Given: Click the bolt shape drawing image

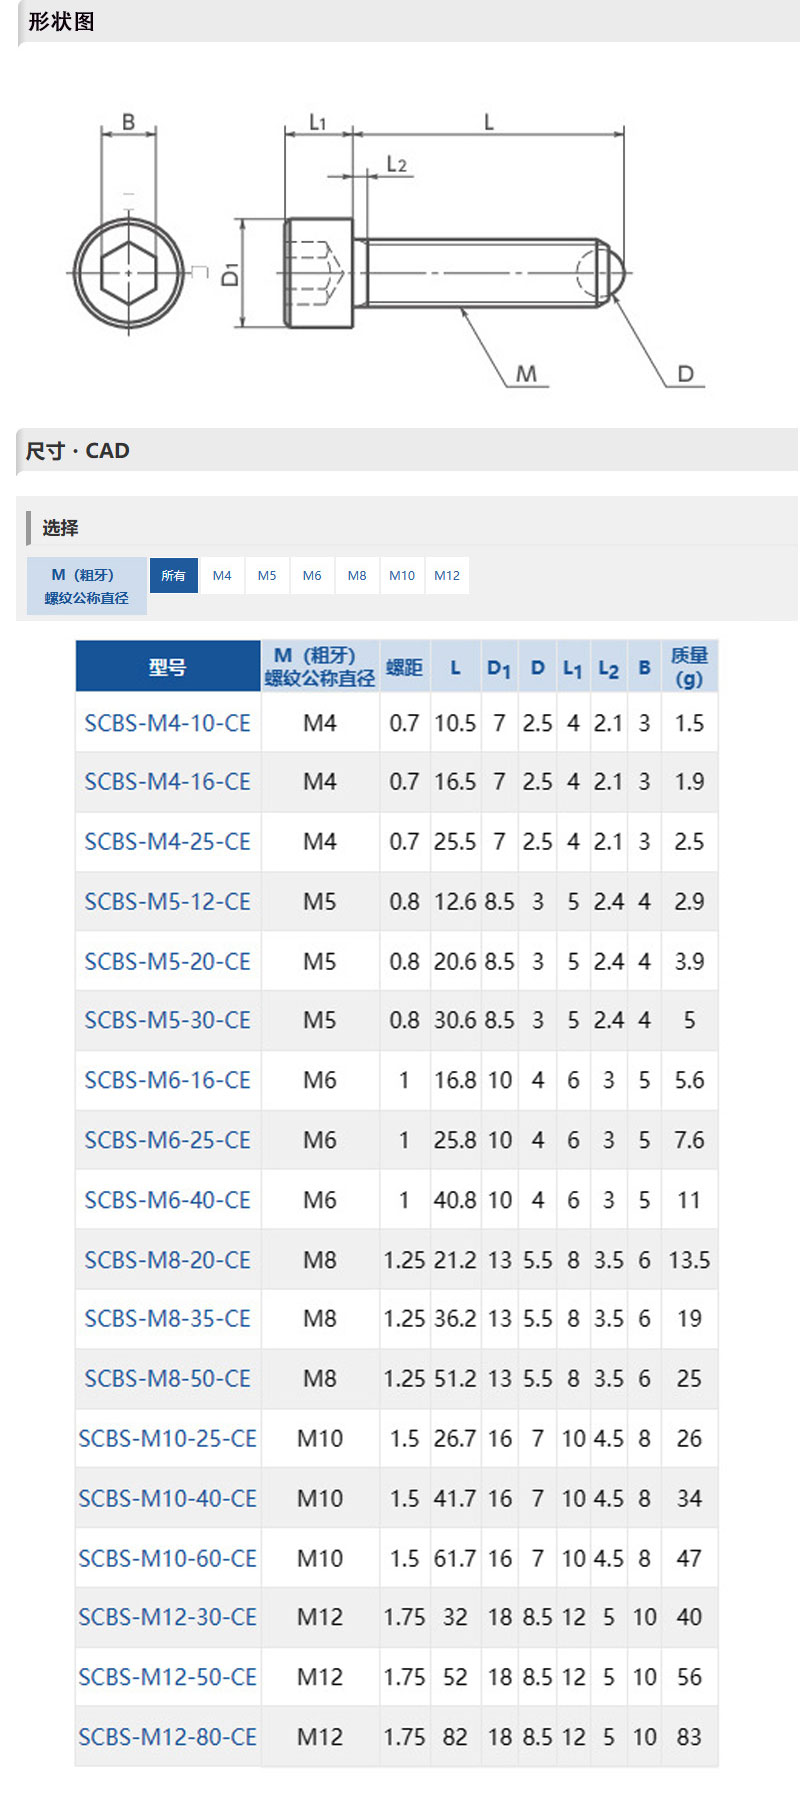Looking at the screenshot, I should [388, 249].
